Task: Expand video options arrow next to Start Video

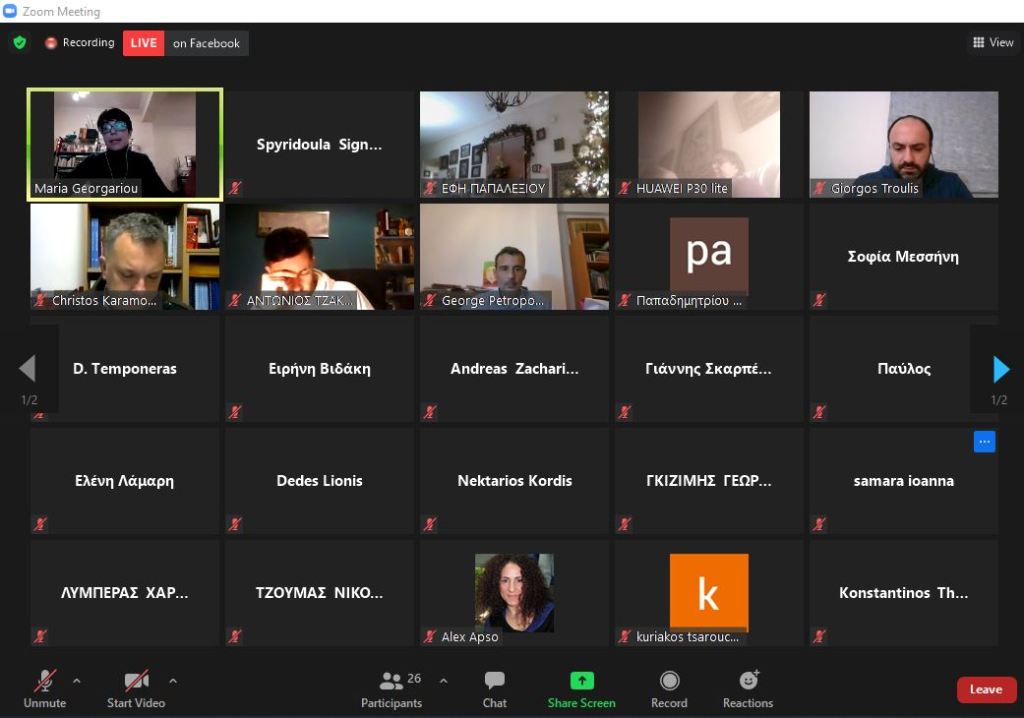Action: 173,681
